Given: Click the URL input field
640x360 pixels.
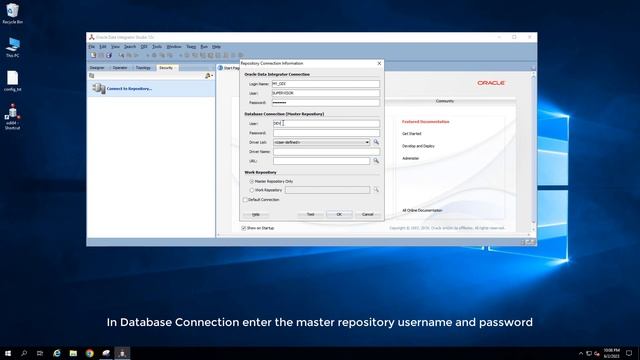Looking at the screenshot, I should pyautogui.click(x=322, y=161).
